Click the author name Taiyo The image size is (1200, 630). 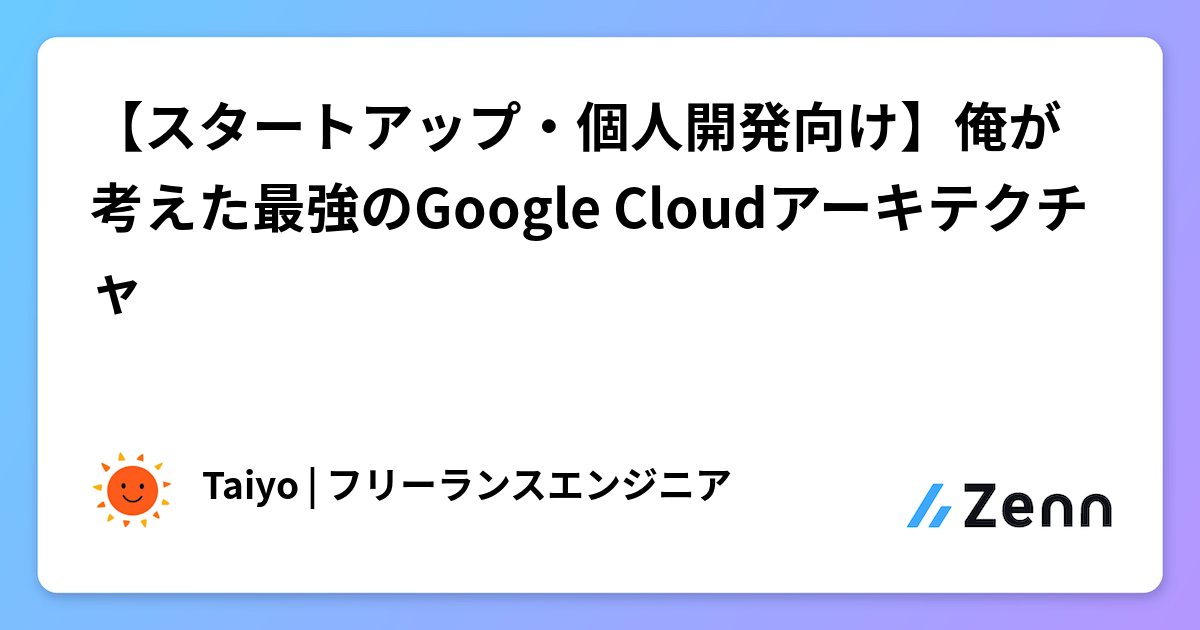click(250, 487)
